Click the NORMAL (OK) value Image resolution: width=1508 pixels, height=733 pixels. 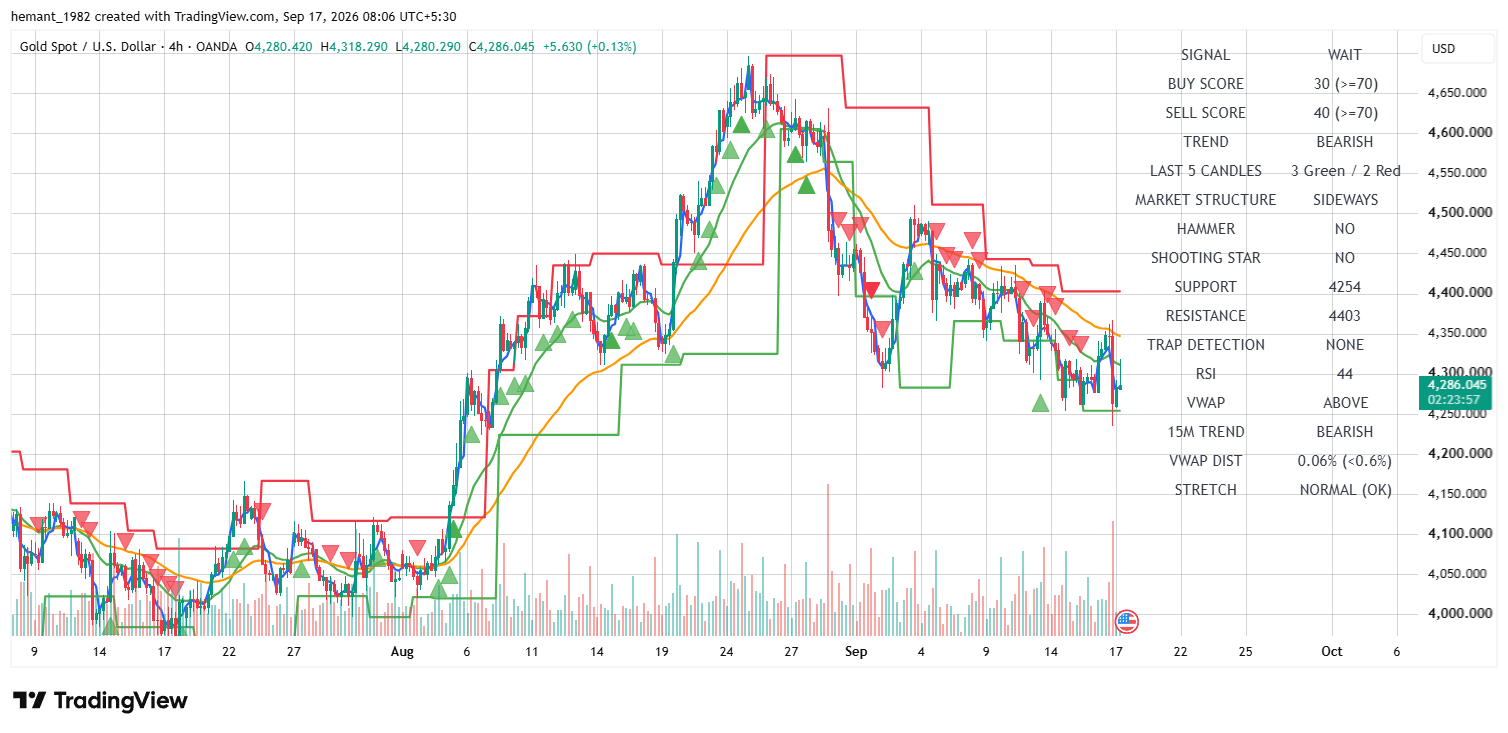tap(1345, 490)
